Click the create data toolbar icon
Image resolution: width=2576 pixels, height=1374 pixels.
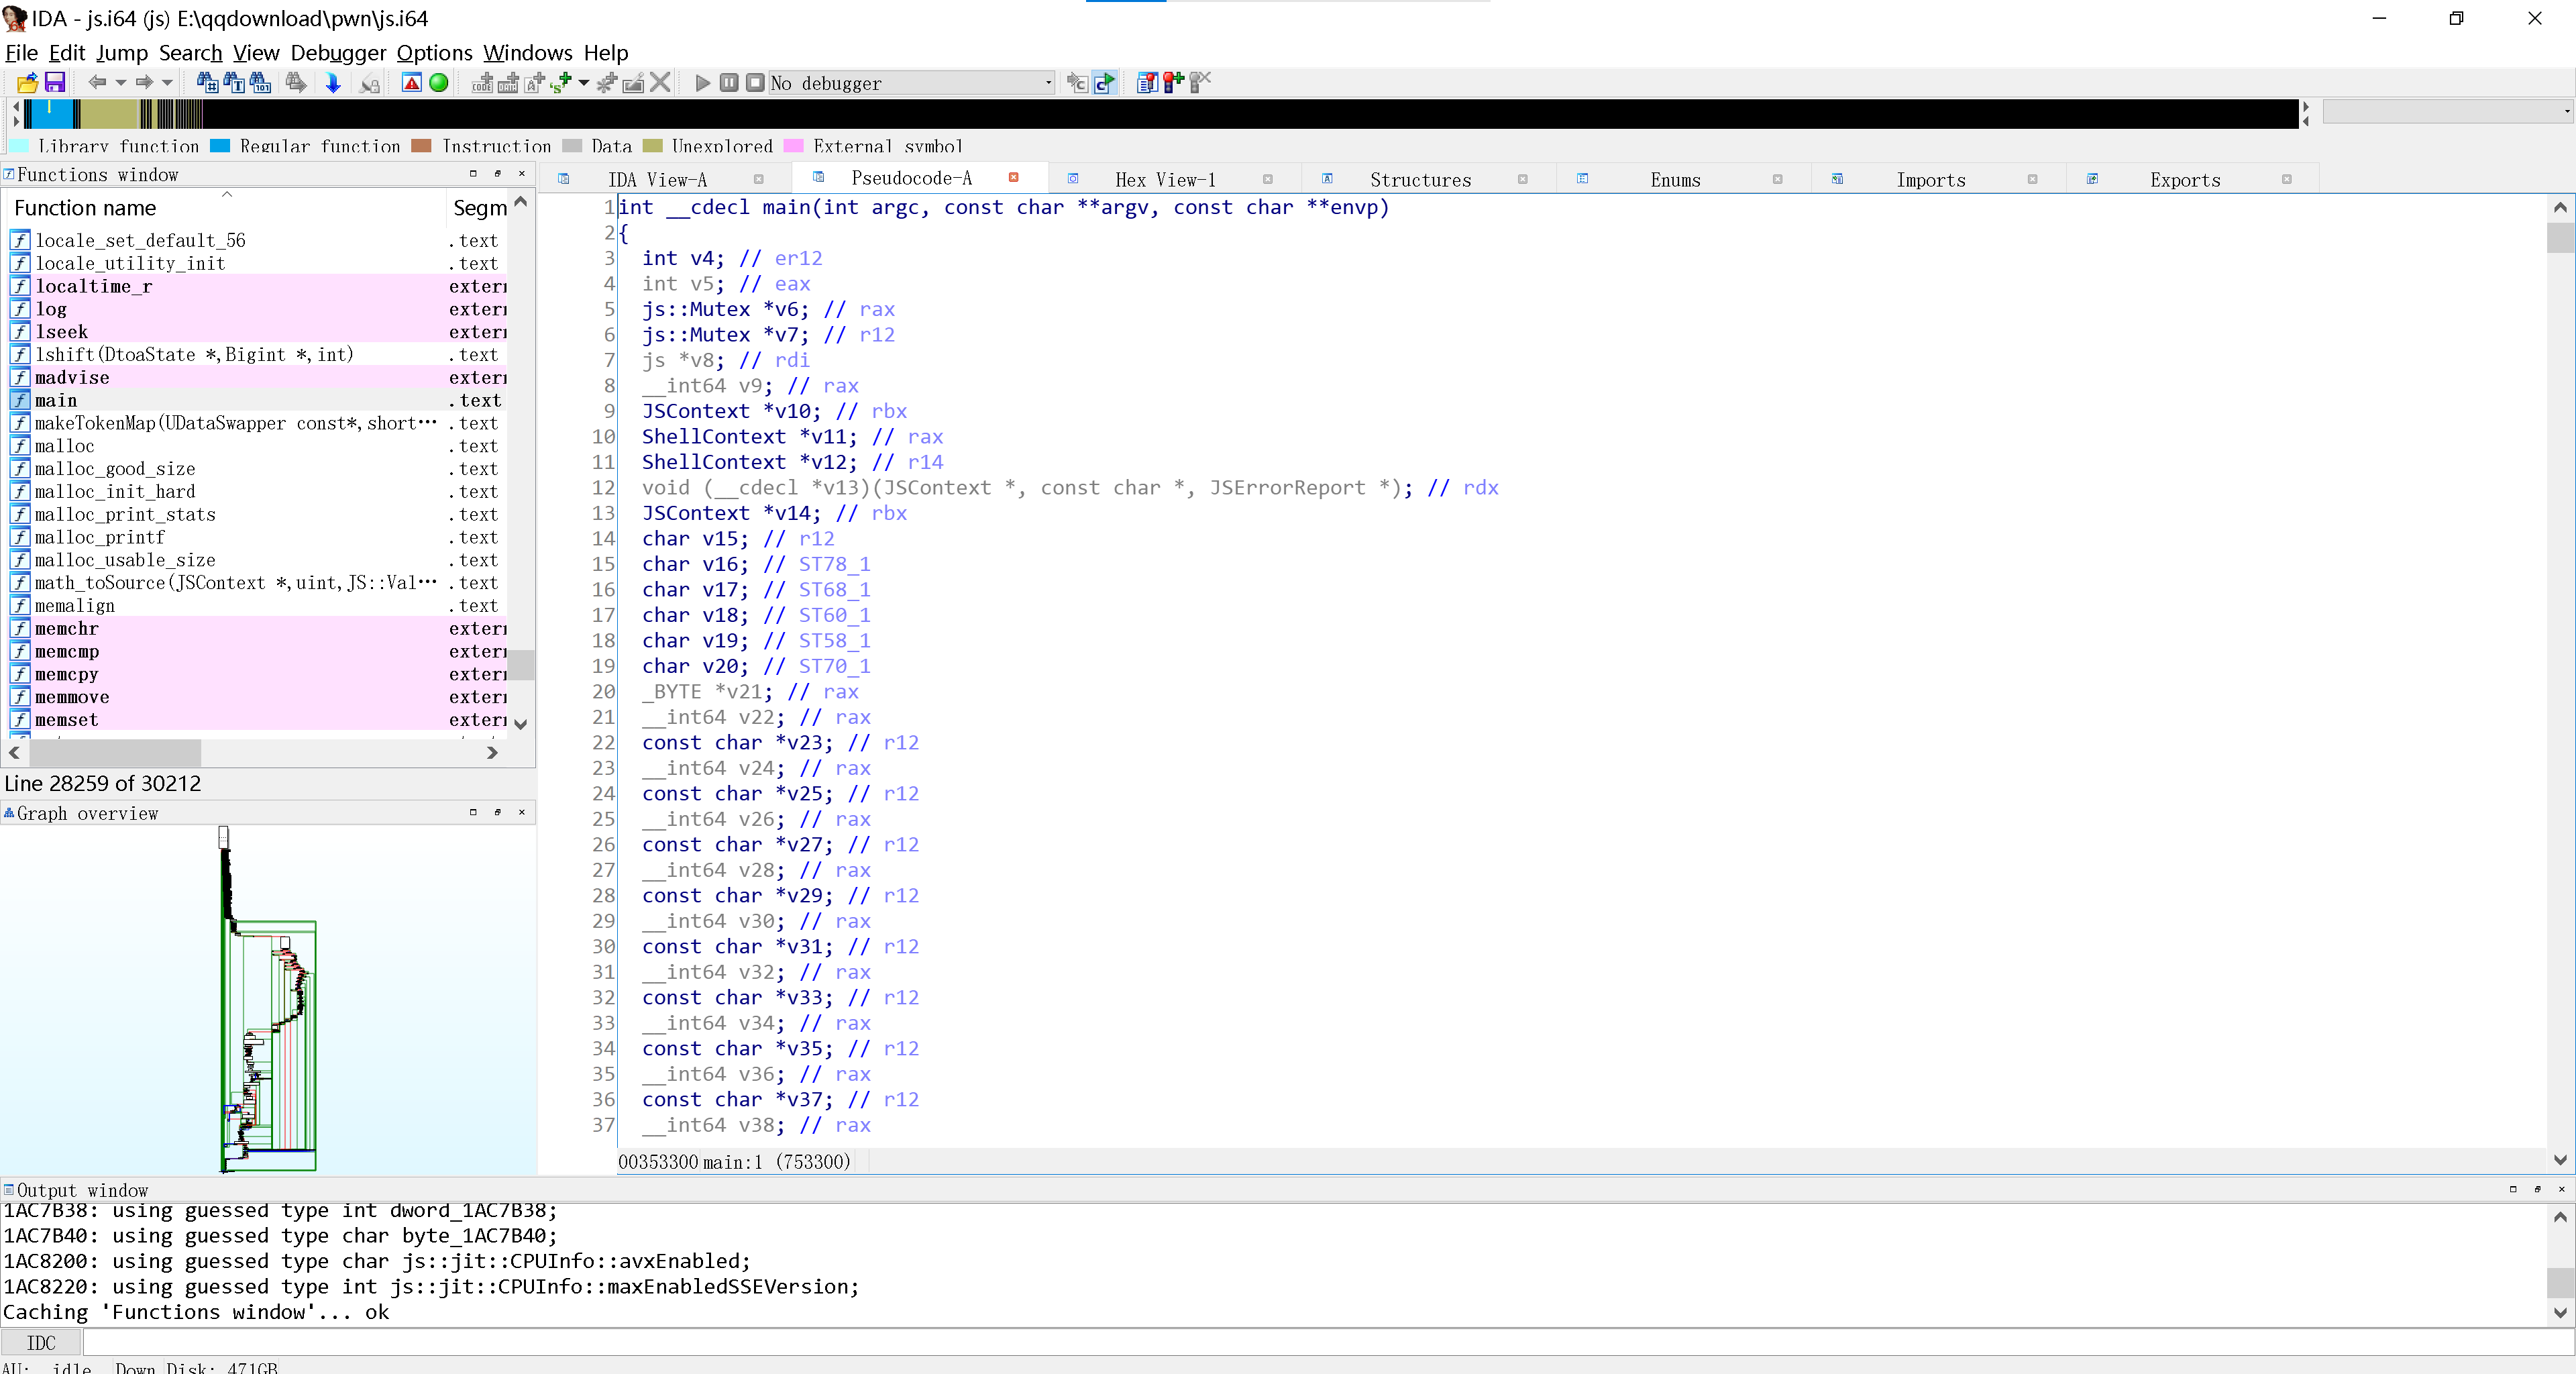coord(507,83)
